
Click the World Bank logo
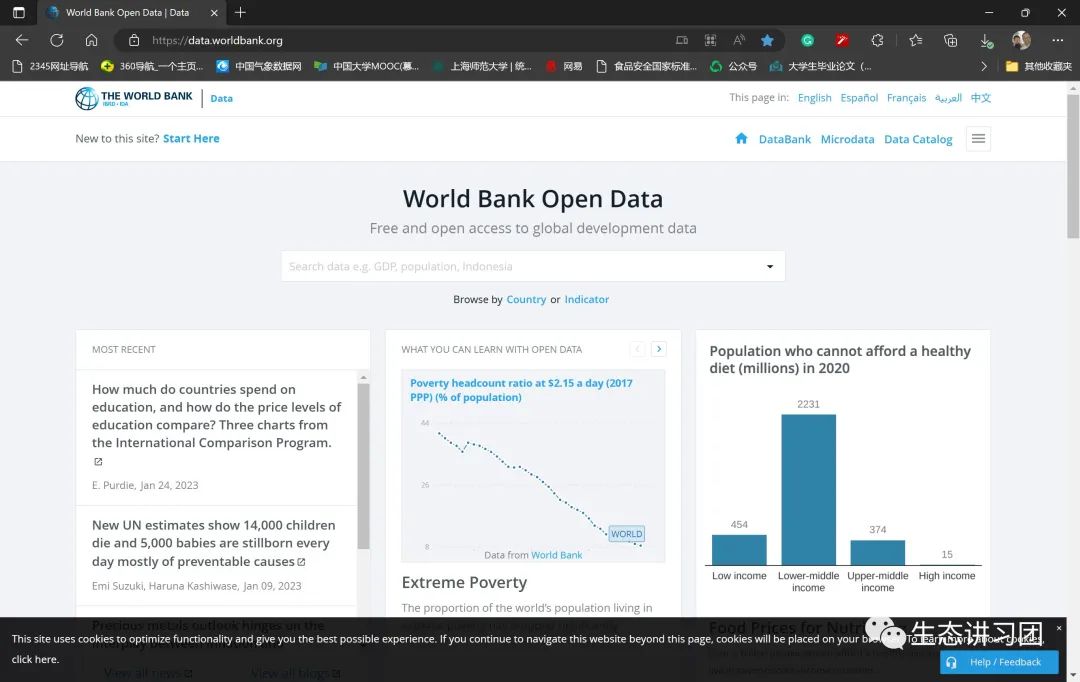[134, 99]
